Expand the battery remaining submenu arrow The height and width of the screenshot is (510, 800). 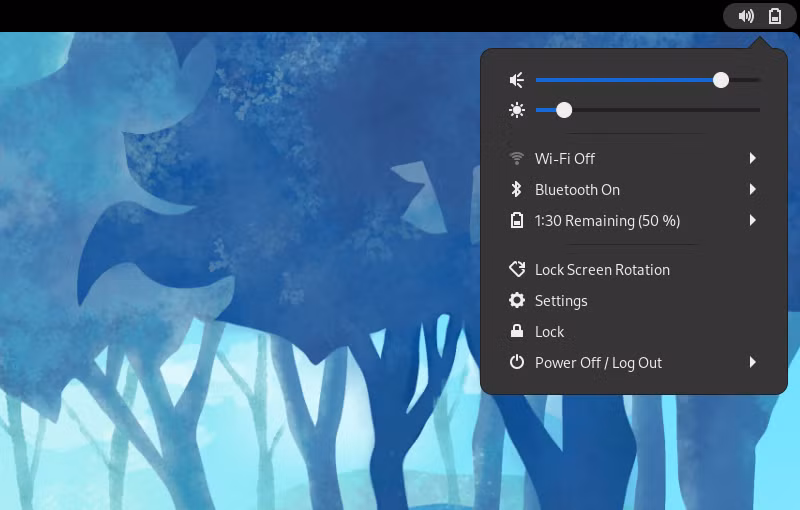pos(753,220)
